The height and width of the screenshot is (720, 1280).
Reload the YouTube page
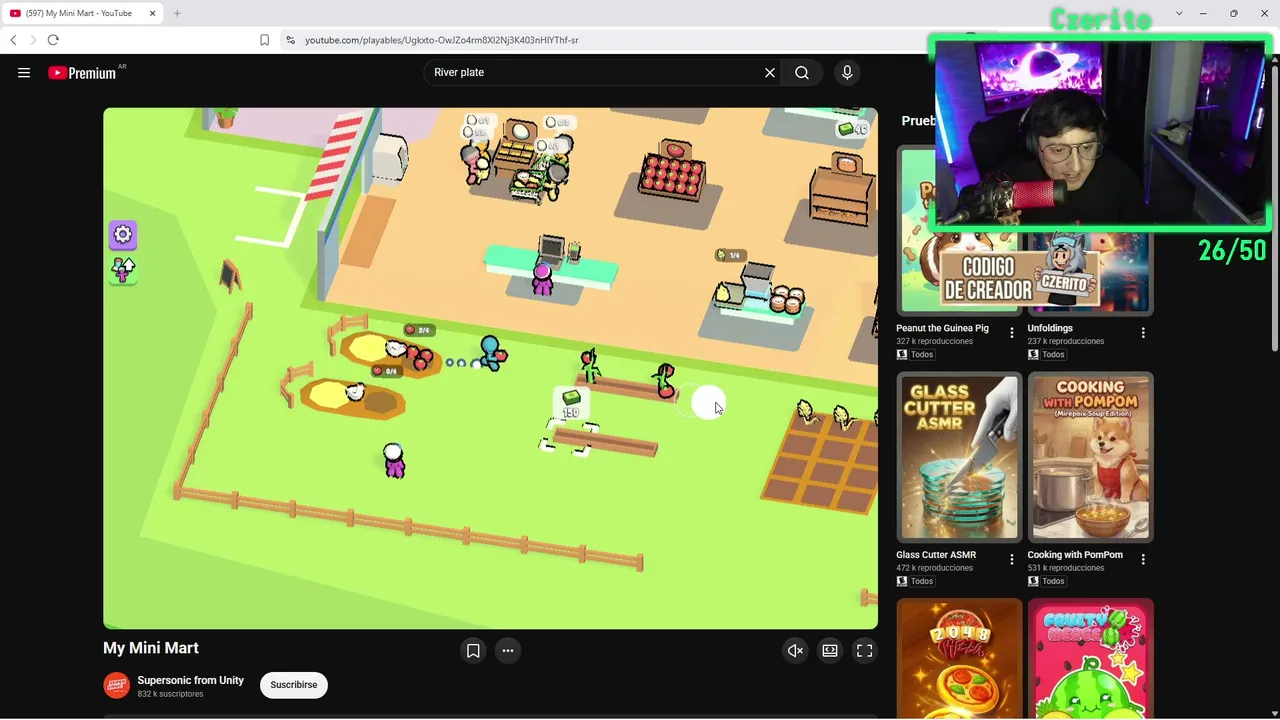coord(53,40)
